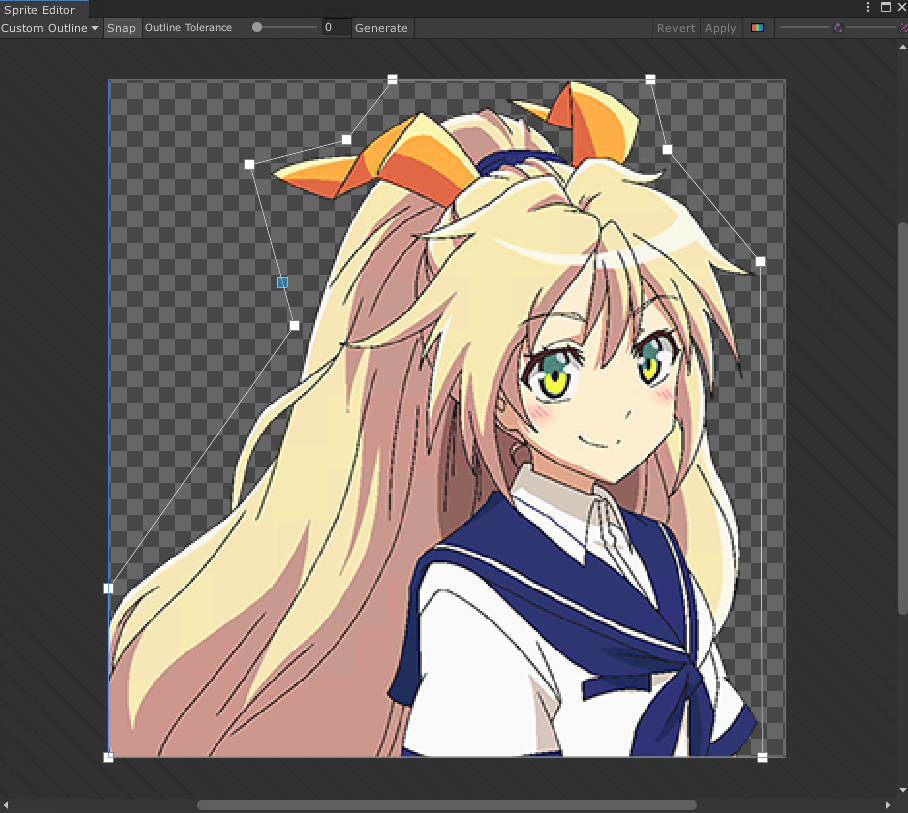908x813 pixels.
Task: Select the highlighted blue outline control point
Action: (283, 283)
